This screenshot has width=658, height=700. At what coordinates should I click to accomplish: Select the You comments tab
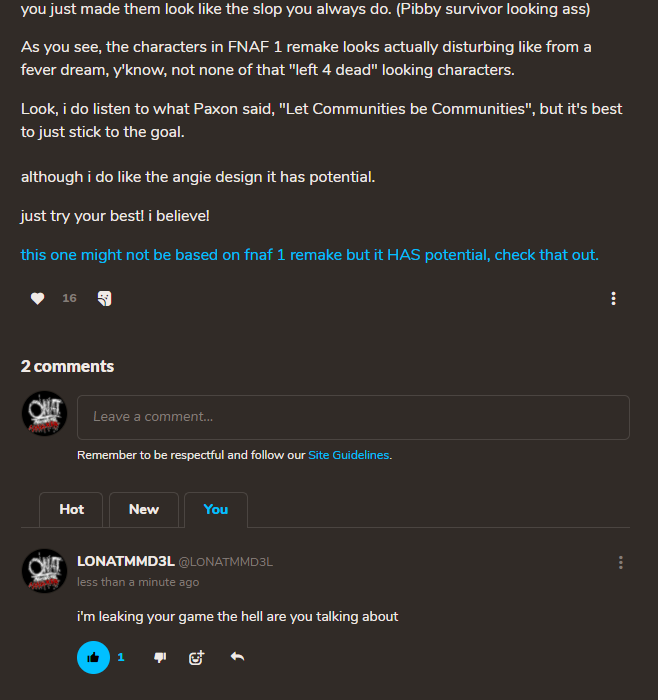tap(216, 509)
